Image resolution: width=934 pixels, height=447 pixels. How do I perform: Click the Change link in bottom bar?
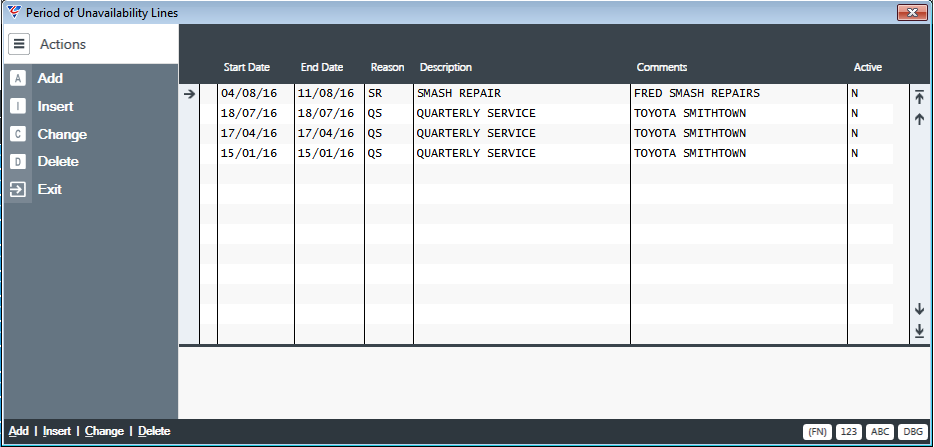104,431
